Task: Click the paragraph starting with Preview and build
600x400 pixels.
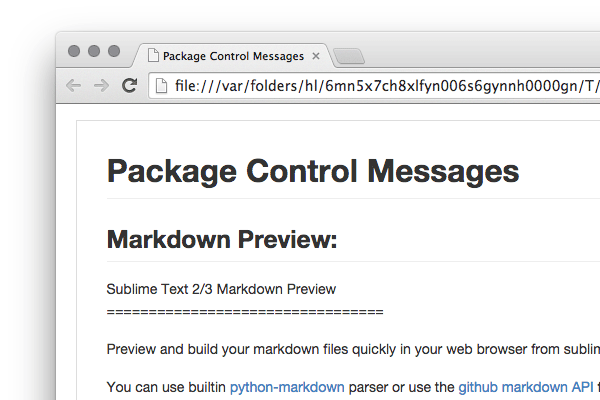Action: [x=352, y=349]
